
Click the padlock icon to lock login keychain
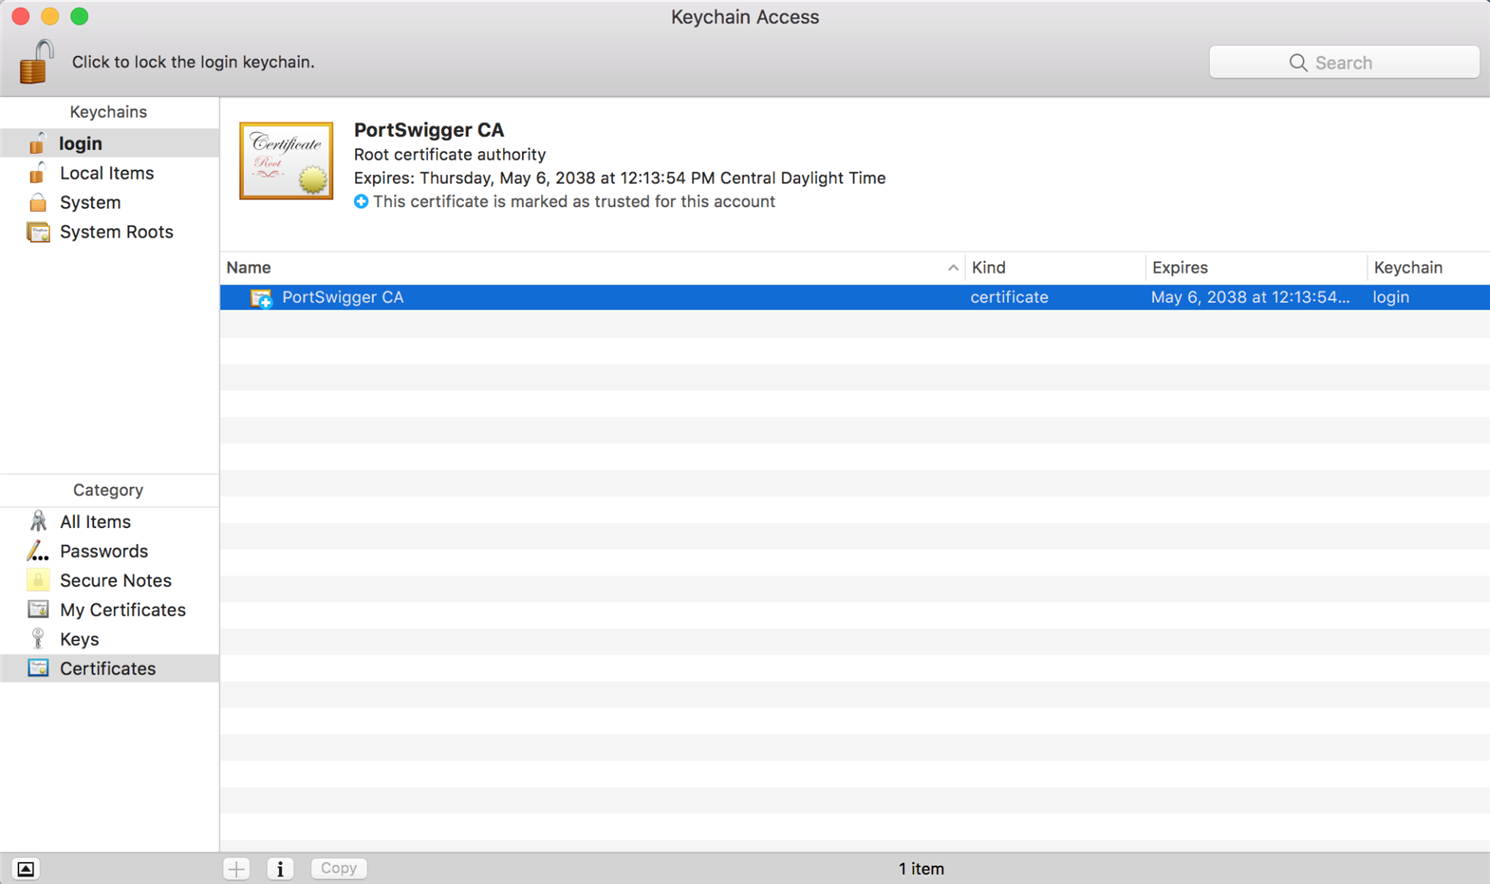(36, 62)
